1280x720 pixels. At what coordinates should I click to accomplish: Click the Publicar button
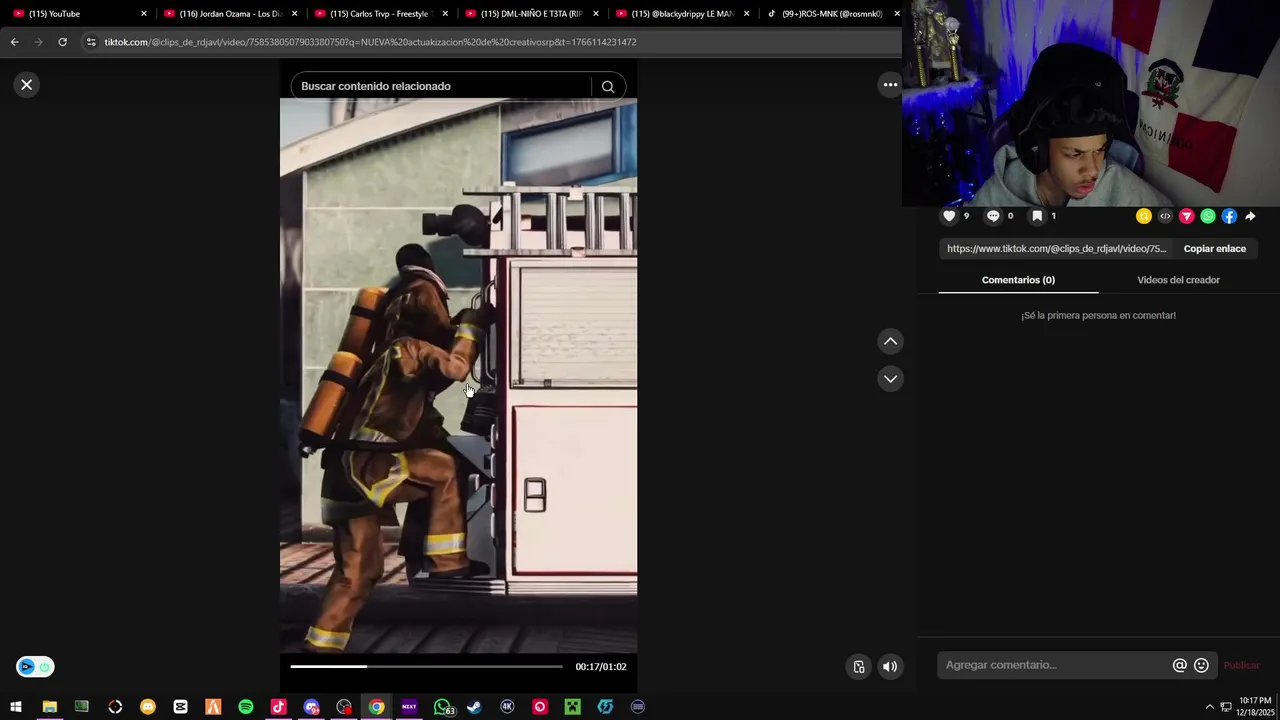1241,665
